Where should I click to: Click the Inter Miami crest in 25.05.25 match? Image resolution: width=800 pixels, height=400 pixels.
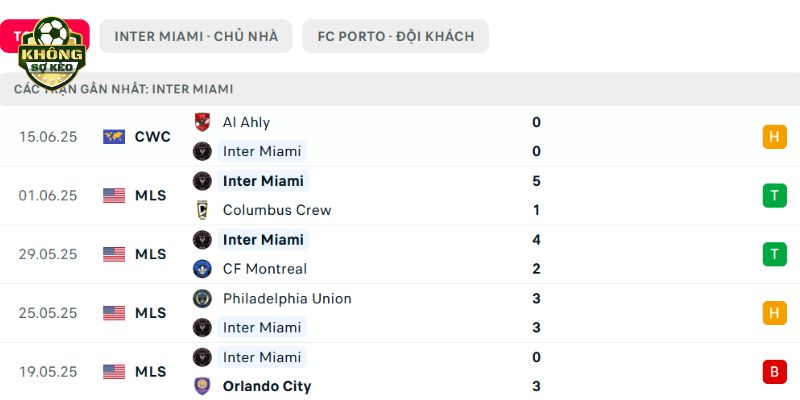coord(202,328)
